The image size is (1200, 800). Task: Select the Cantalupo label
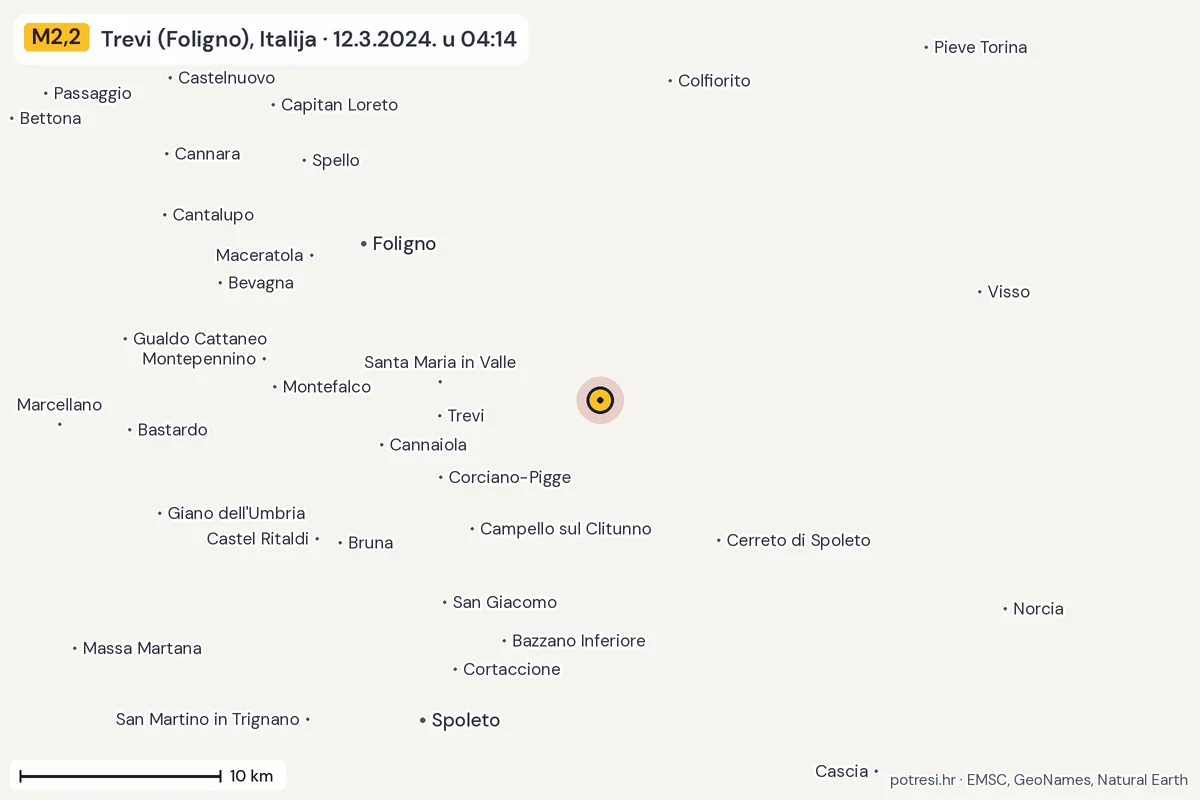(x=213, y=215)
